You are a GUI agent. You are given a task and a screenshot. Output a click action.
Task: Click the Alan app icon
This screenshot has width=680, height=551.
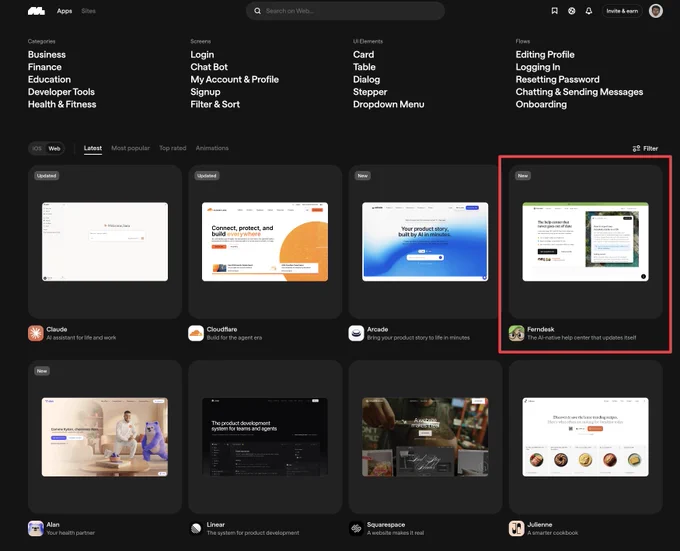click(x=36, y=528)
